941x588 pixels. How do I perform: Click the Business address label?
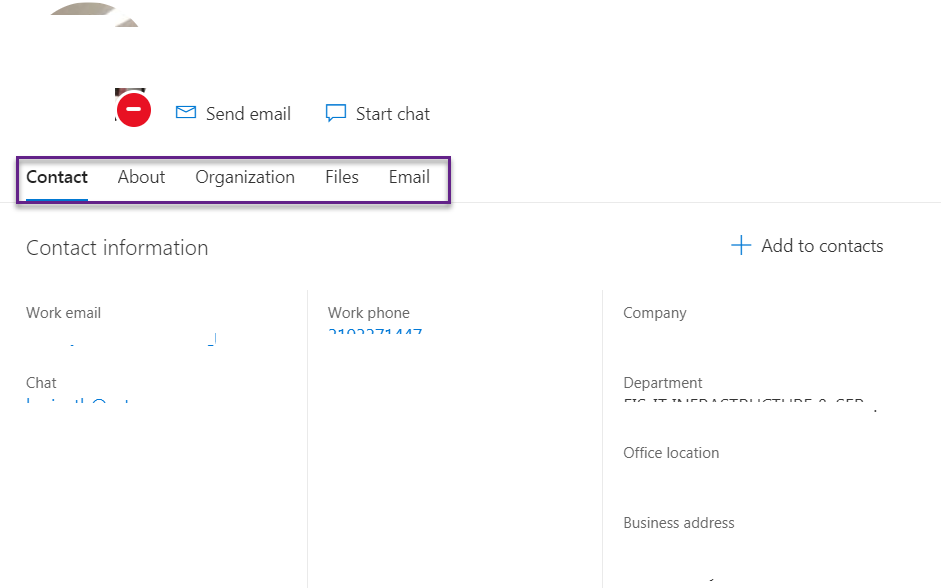tap(679, 523)
